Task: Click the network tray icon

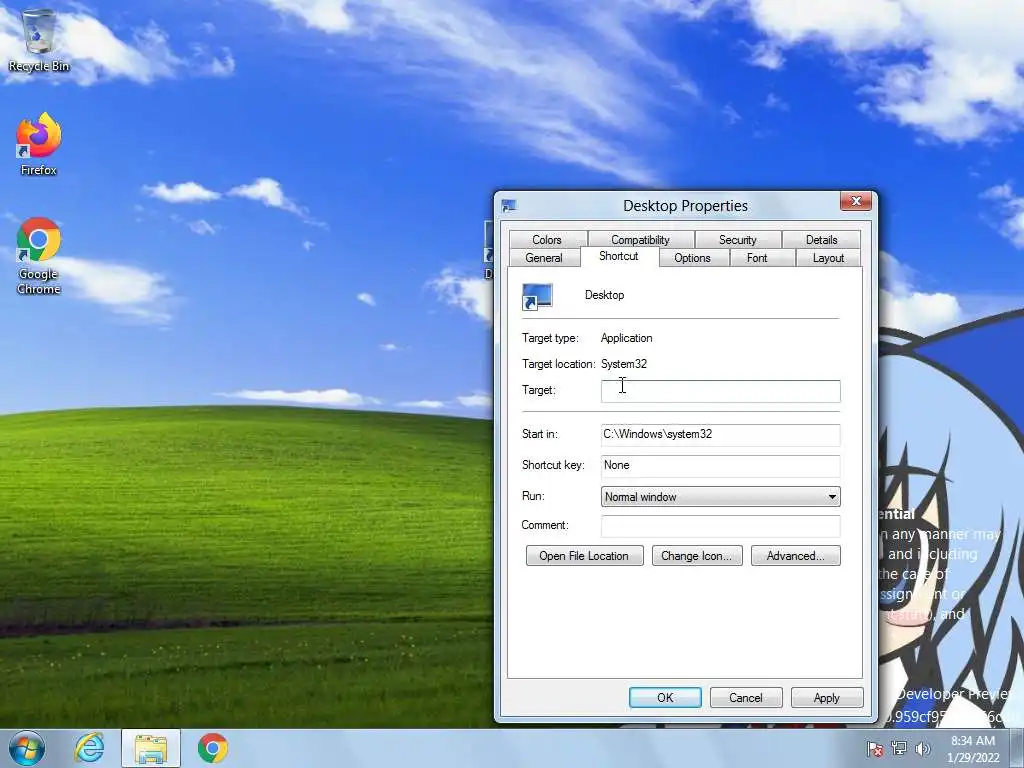Action: (x=899, y=748)
